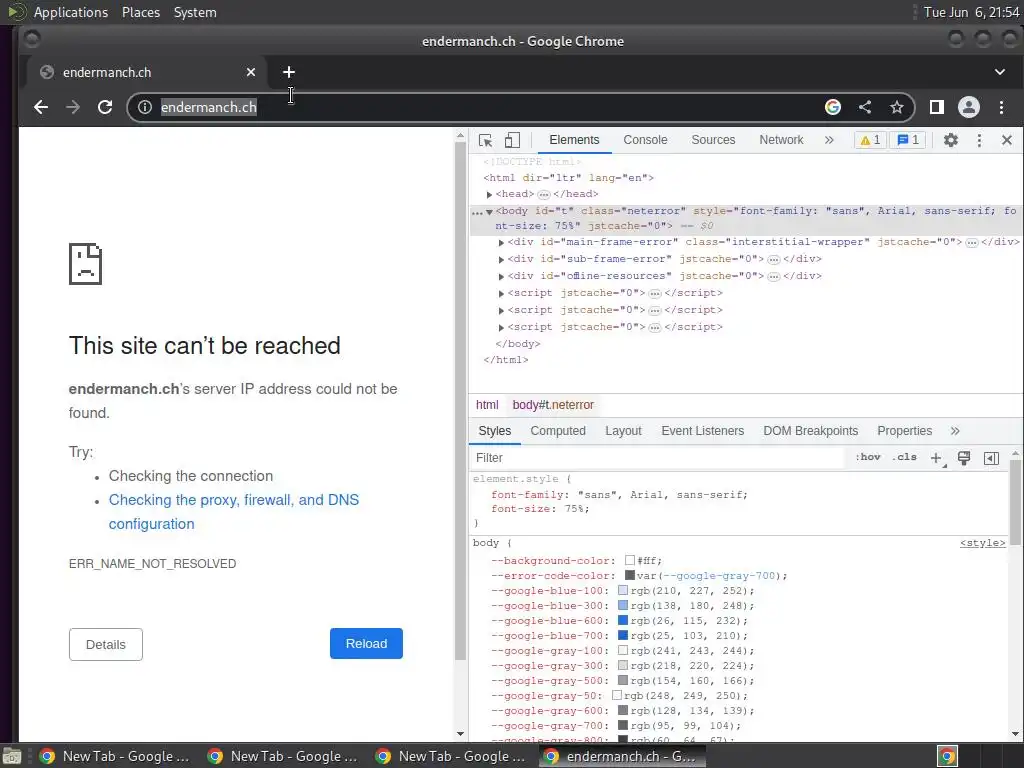
Task: Click the forward navigation arrow
Action: 73,107
